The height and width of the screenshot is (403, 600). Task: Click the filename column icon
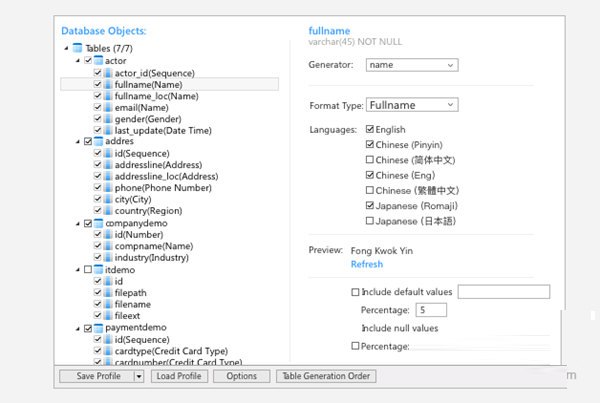click(108, 304)
